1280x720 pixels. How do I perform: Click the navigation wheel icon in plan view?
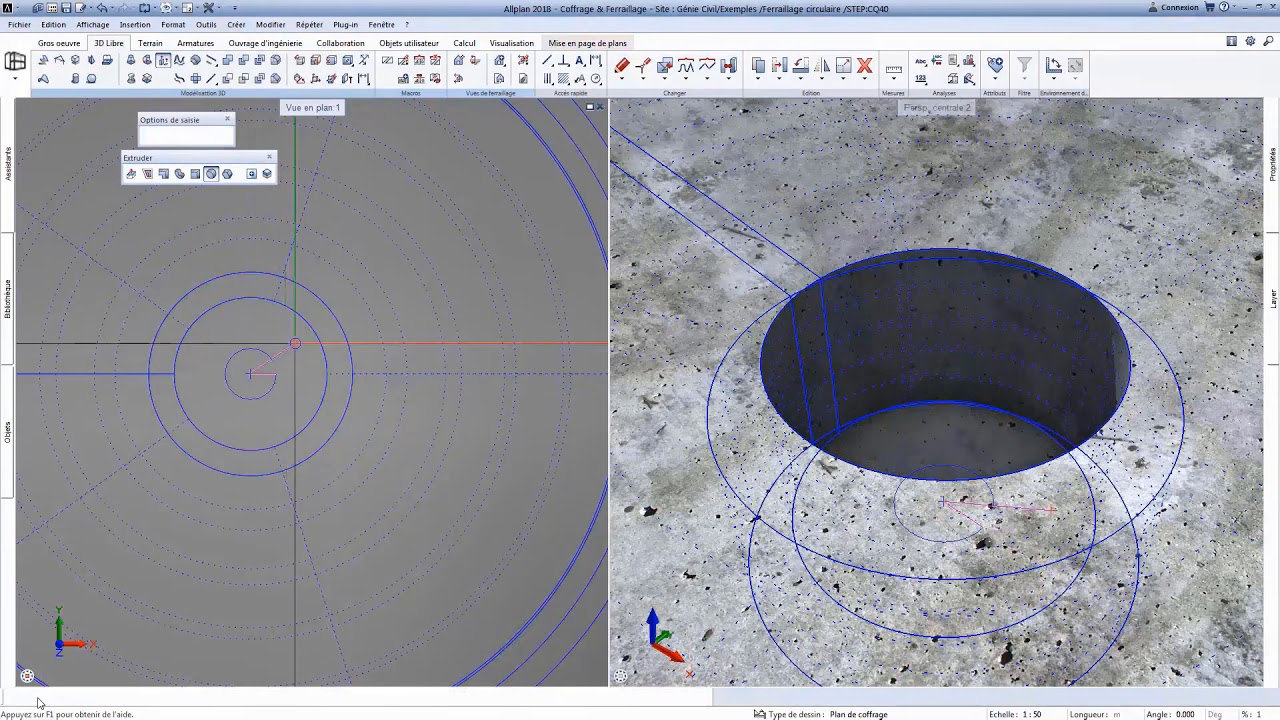pyautogui.click(x=27, y=676)
